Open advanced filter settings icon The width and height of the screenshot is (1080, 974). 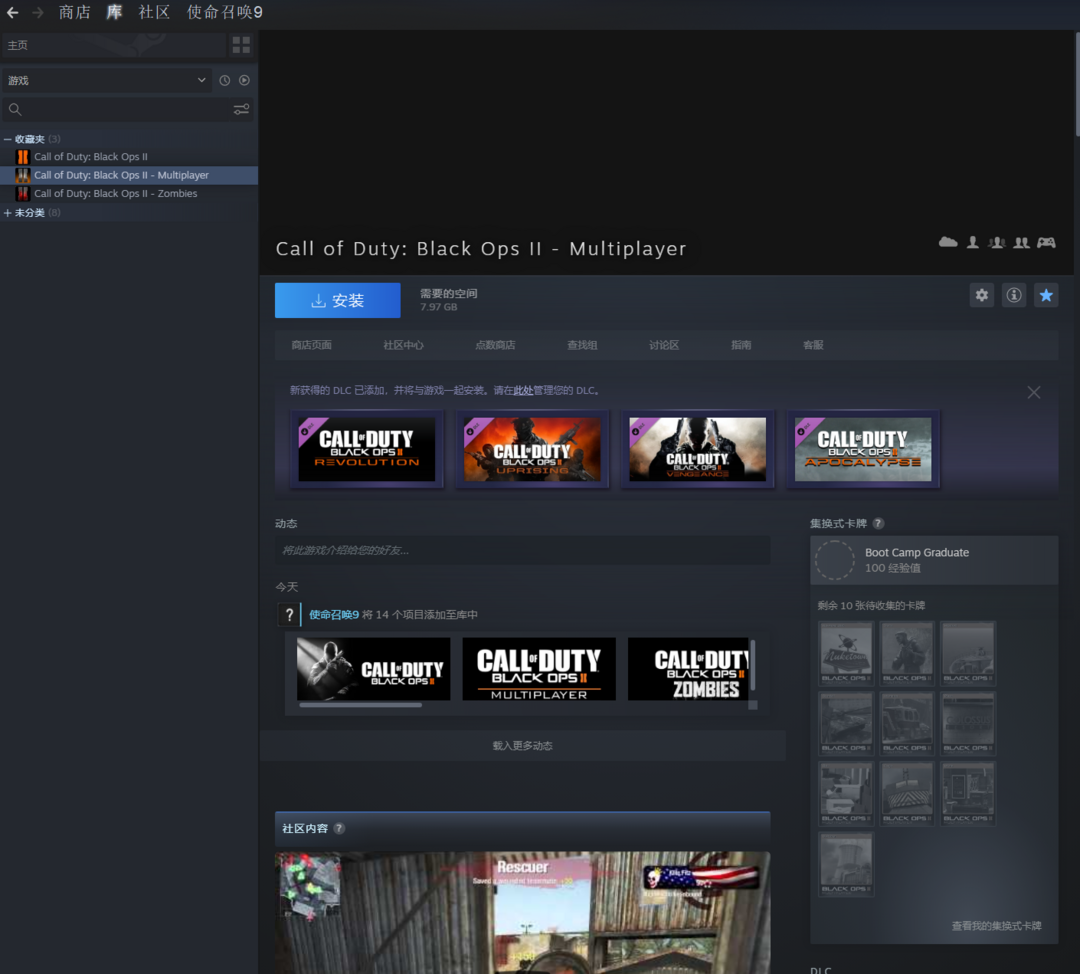point(241,110)
